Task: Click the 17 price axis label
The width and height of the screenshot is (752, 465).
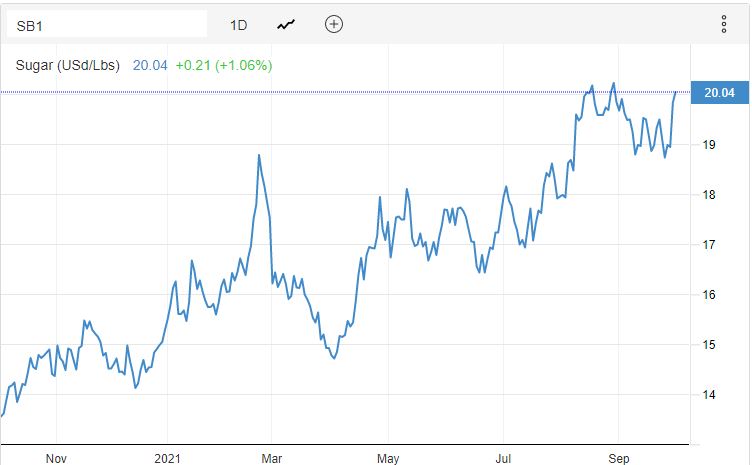Action: [709, 245]
